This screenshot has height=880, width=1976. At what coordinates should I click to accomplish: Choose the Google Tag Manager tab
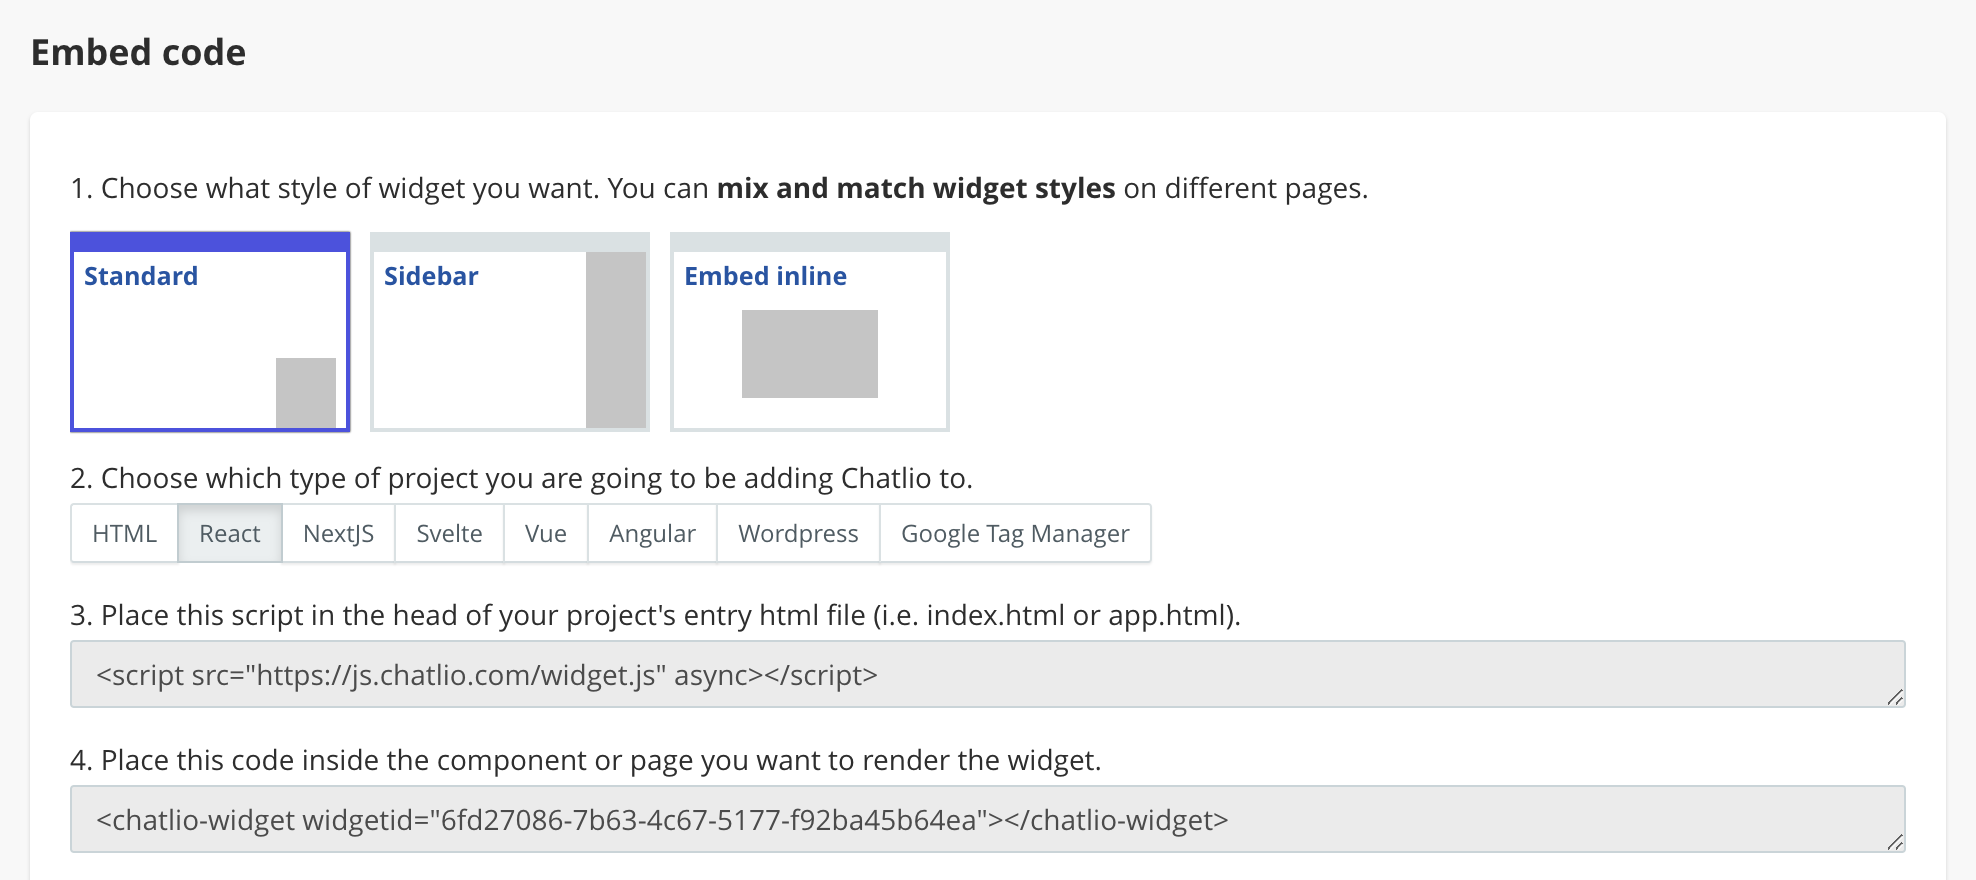click(1015, 534)
